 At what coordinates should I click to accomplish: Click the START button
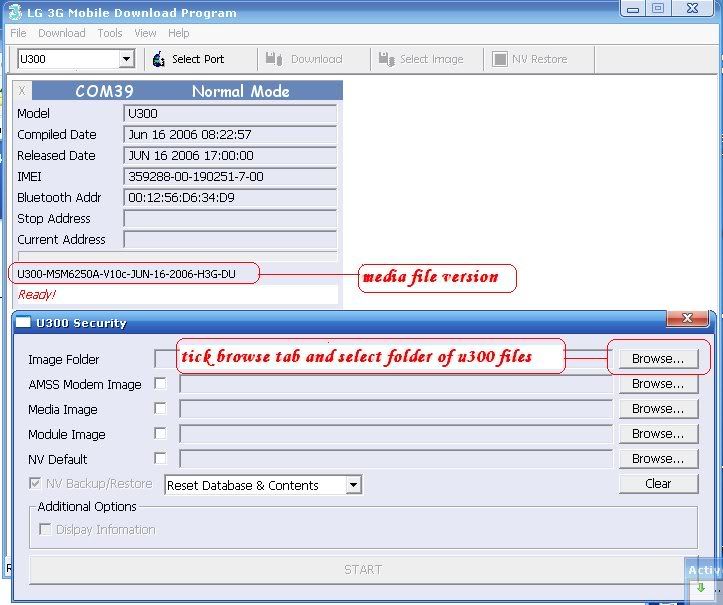pyautogui.click(x=363, y=569)
